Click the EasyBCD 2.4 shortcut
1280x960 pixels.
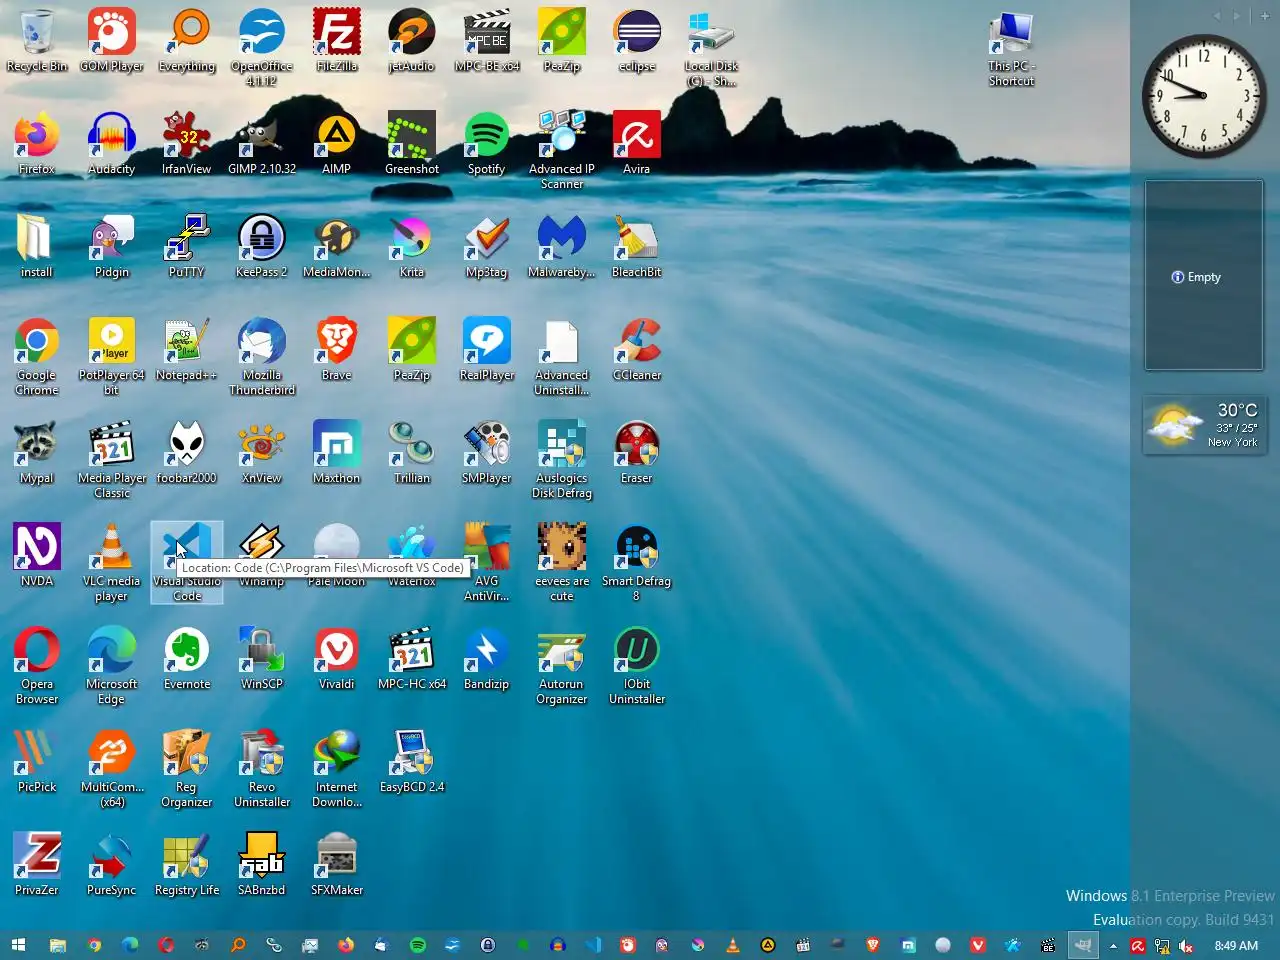pos(412,762)
